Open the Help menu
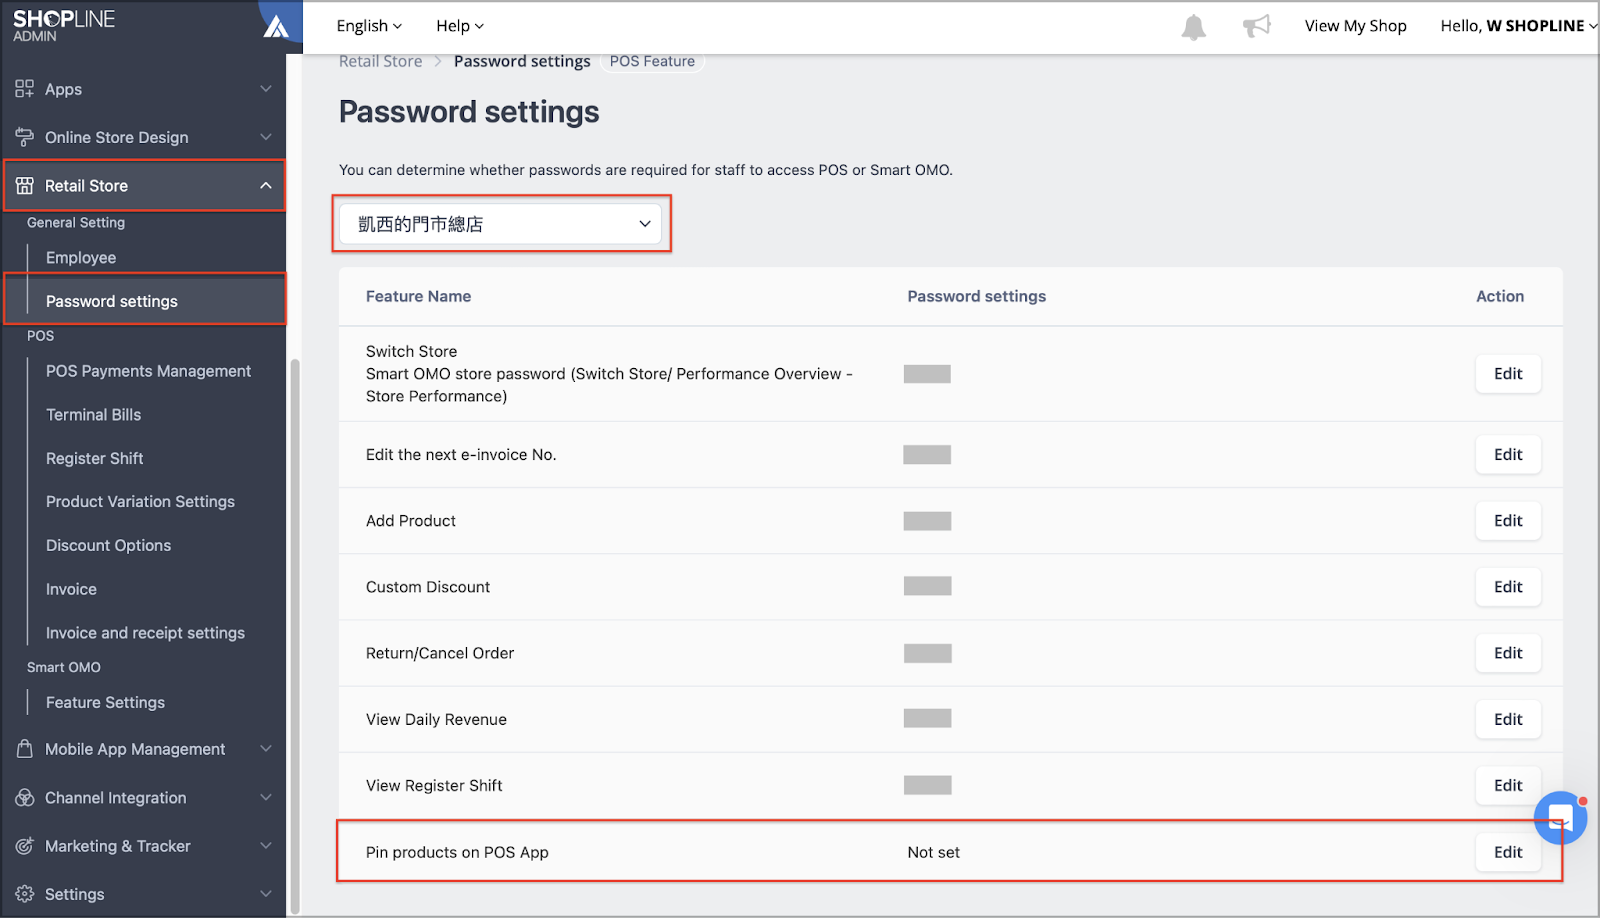 (x=460, y=26)
